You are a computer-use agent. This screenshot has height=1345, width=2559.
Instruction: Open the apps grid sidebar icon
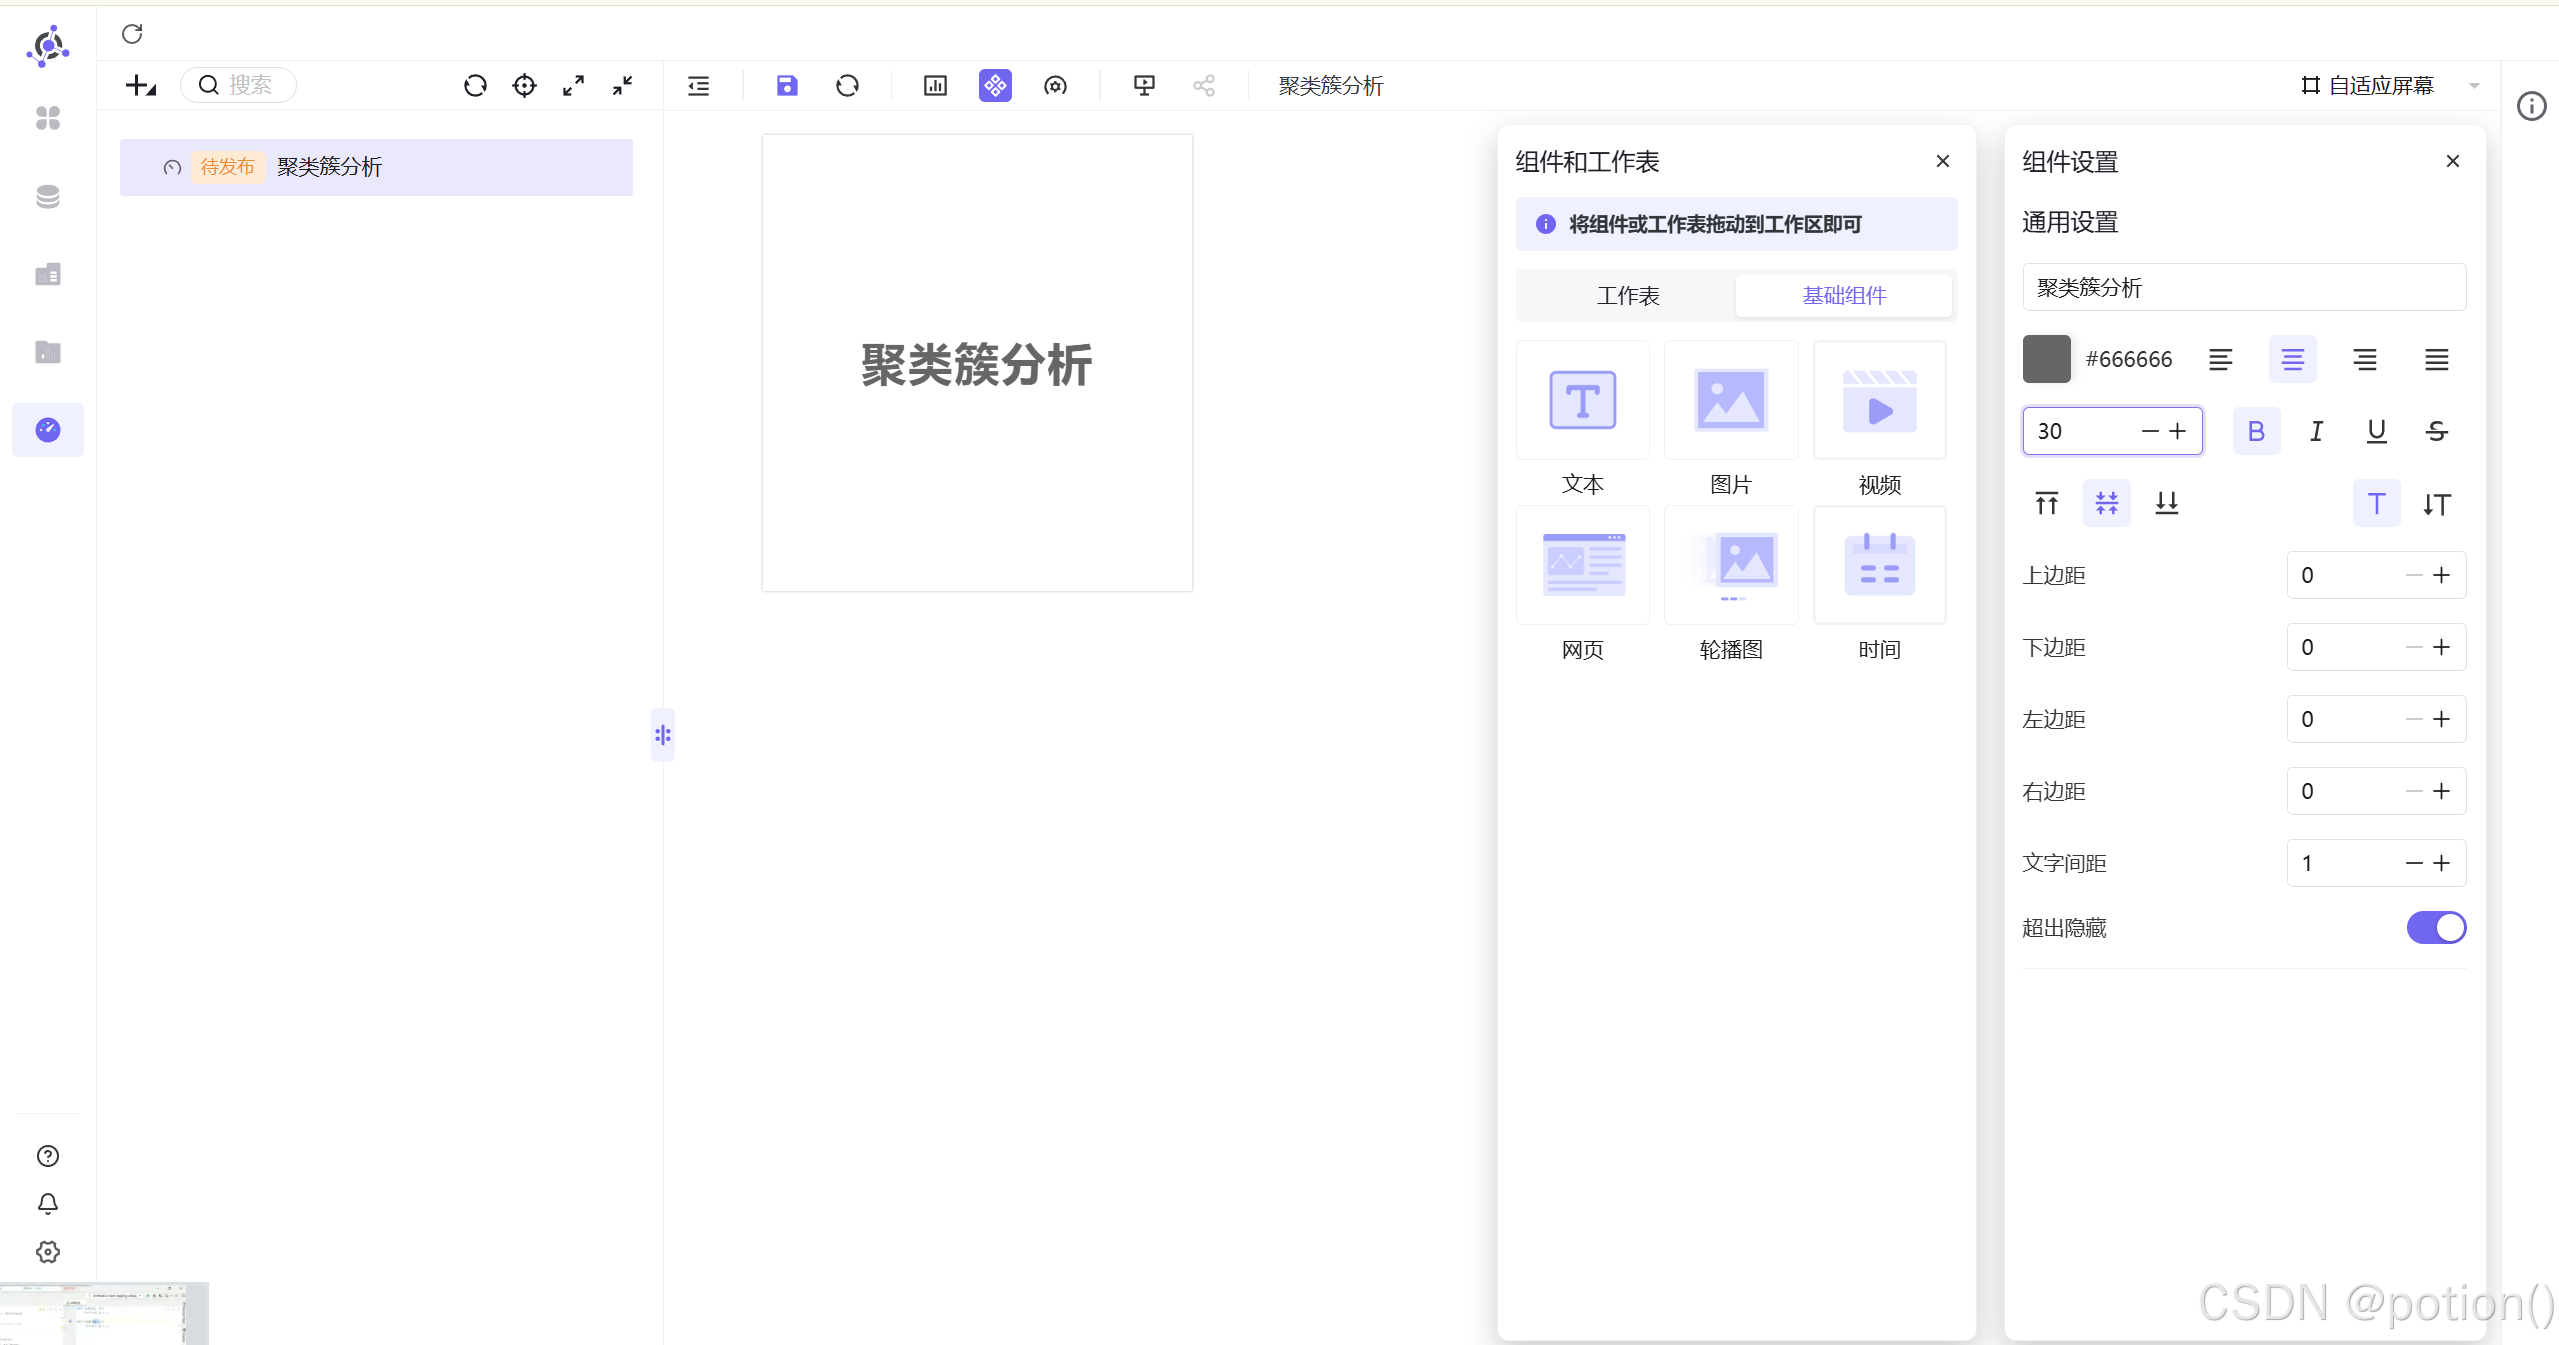pos(48,118)
